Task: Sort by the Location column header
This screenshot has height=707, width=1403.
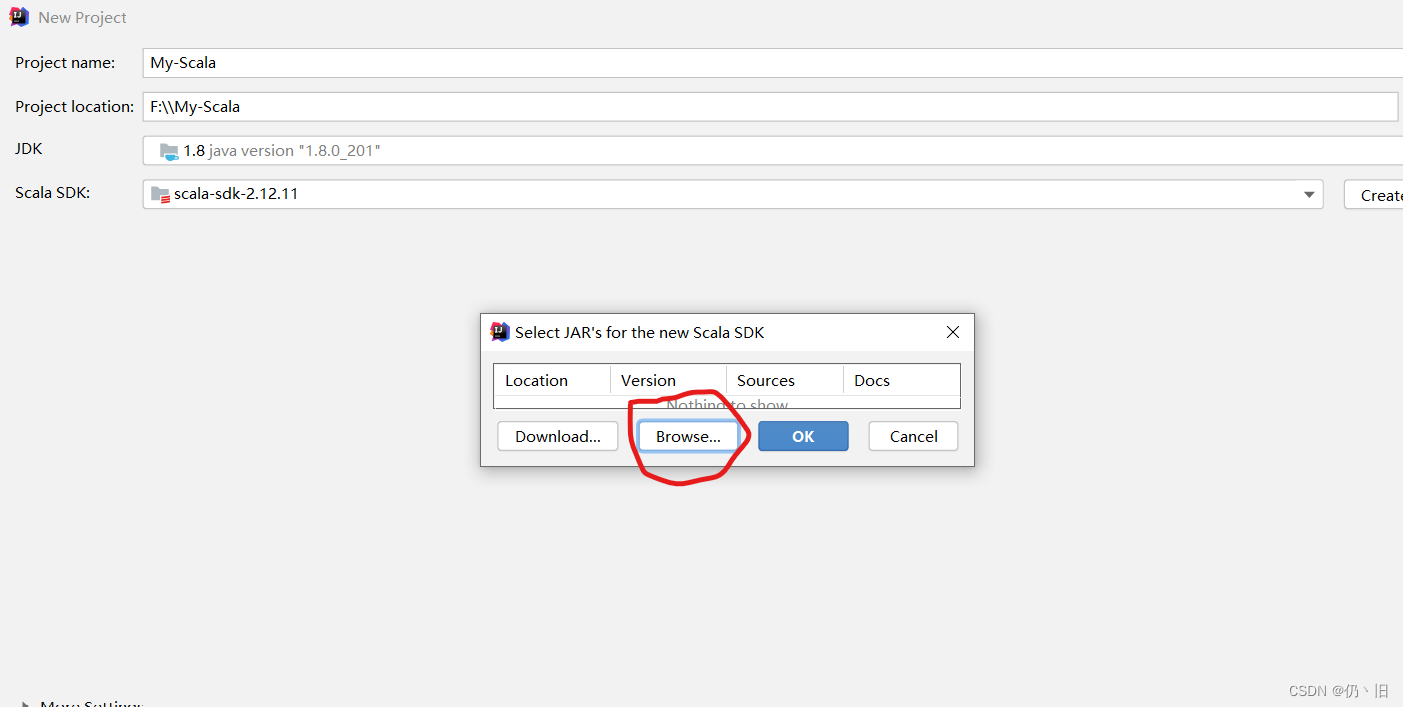Action: tap(552, 380)
